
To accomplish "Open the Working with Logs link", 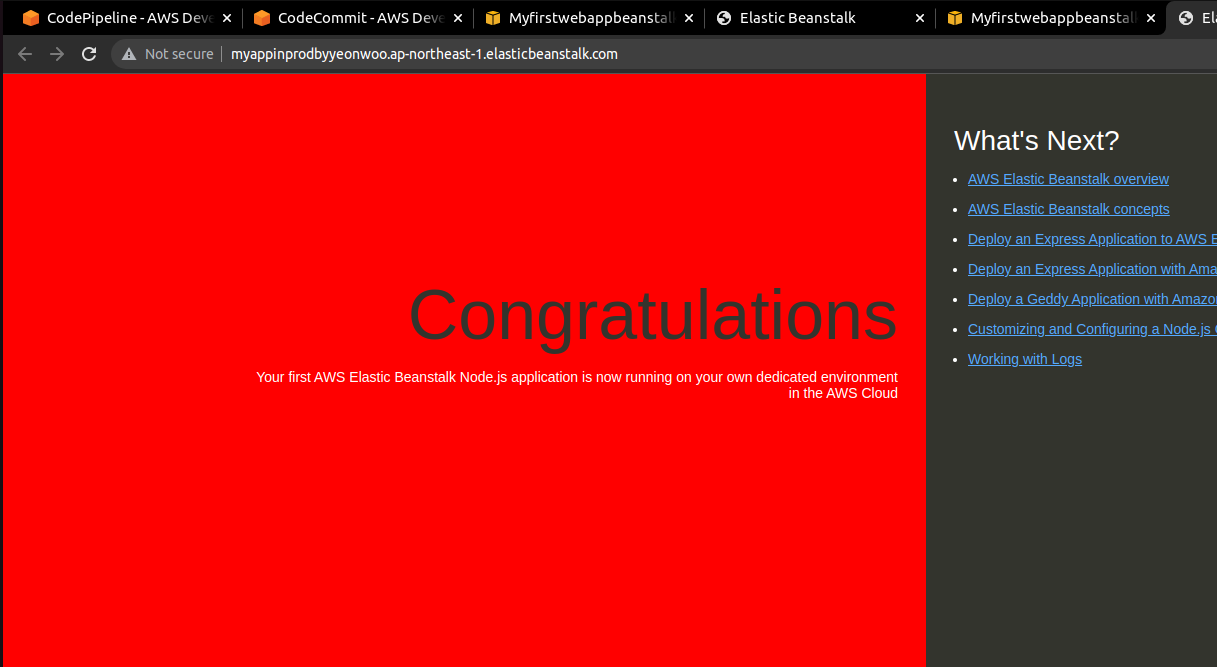I will pyautogui.click(x=1025, y=359).
